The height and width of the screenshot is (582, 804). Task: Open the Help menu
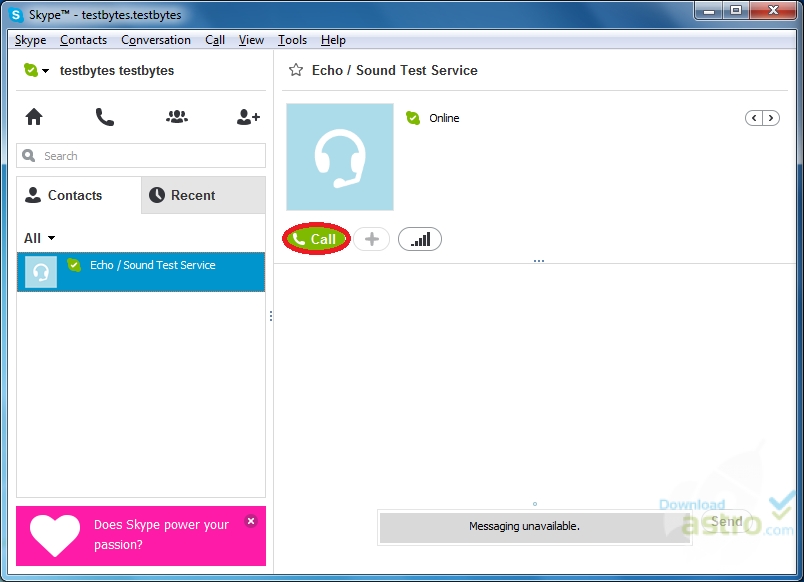pos(333,40)
